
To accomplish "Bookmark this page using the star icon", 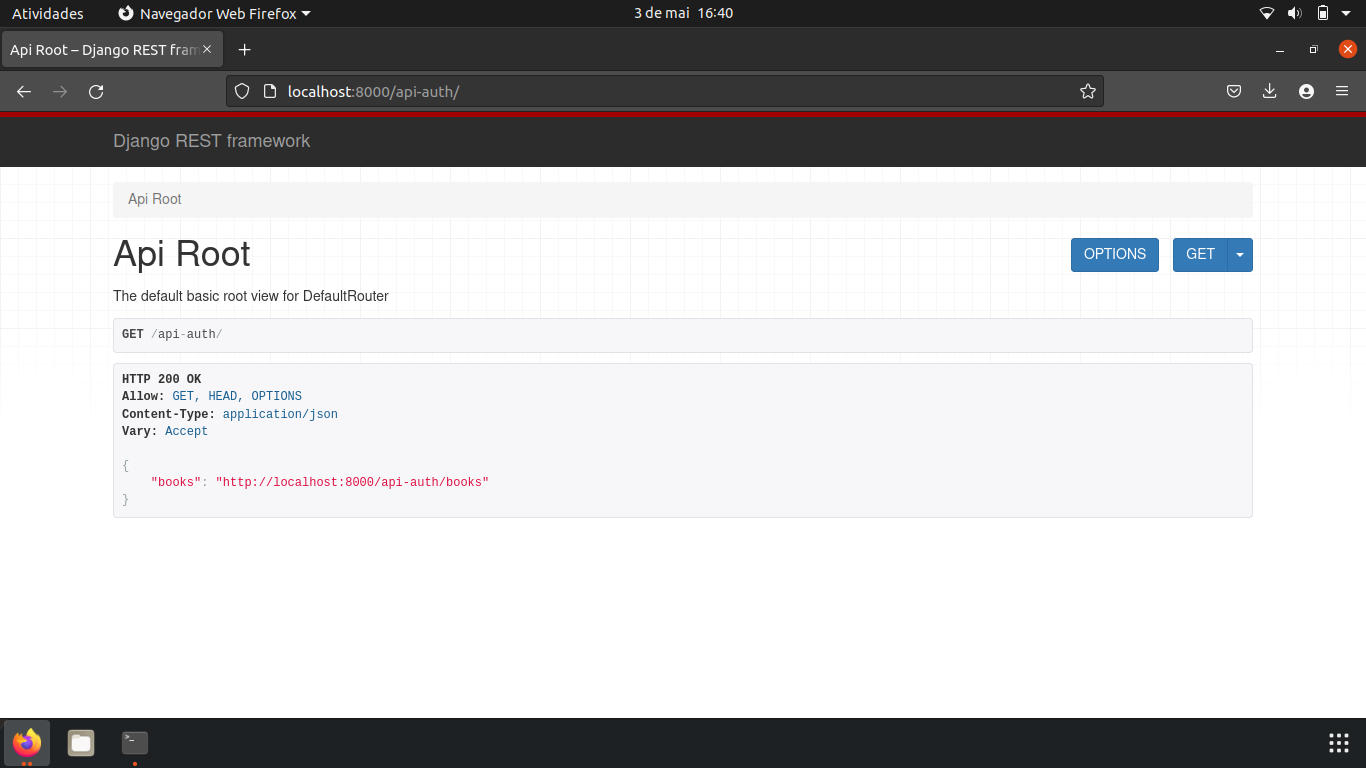I will (x=1088, y=91).
